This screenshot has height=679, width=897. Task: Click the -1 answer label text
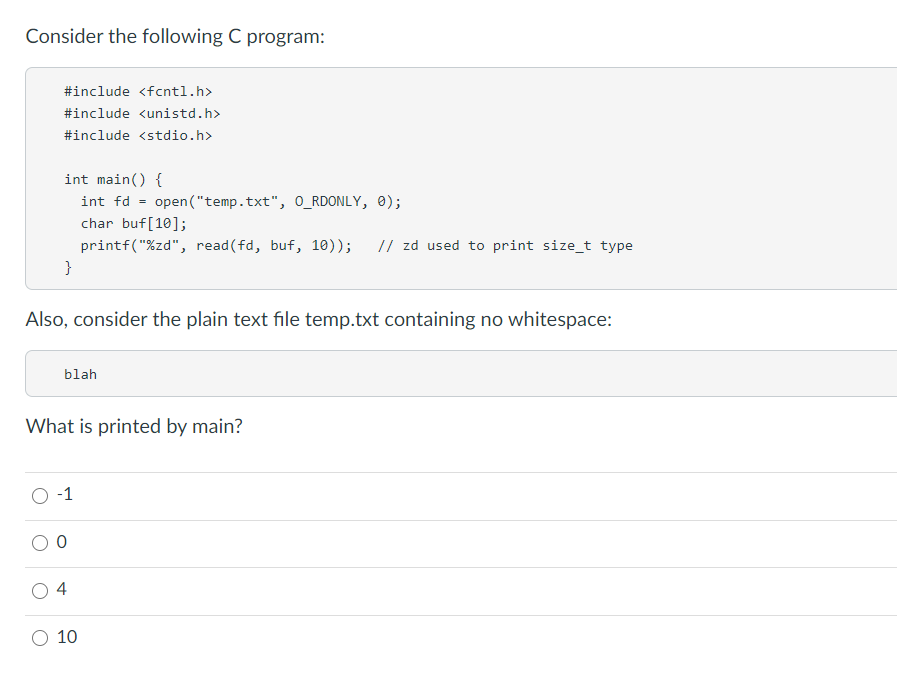(64, 494)
